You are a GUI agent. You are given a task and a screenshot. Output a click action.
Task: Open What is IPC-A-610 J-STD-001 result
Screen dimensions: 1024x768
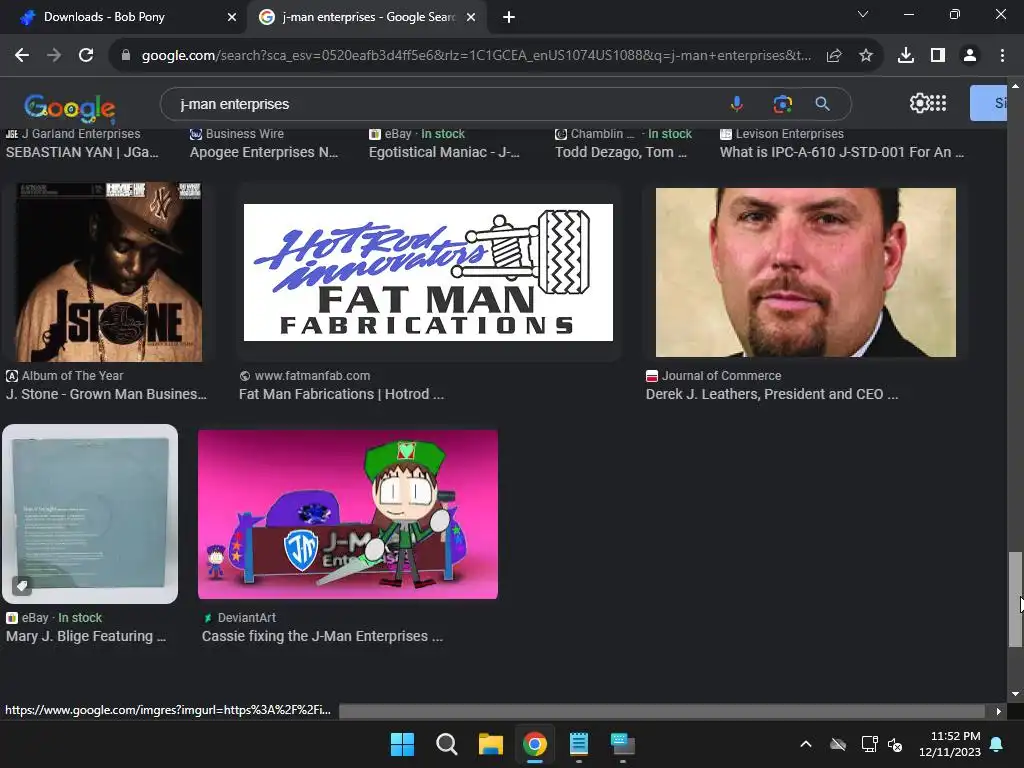point(842,152)
